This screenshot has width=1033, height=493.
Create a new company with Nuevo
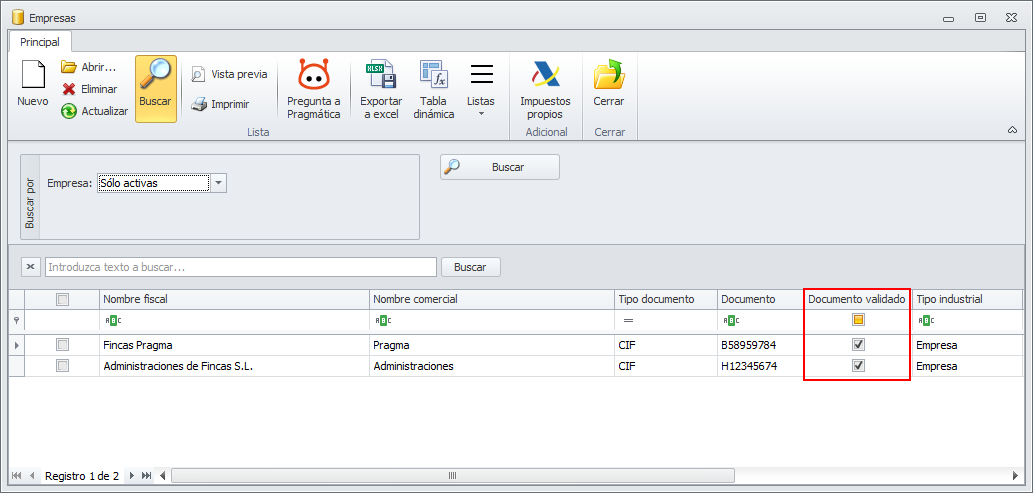(x=32, y=83)
